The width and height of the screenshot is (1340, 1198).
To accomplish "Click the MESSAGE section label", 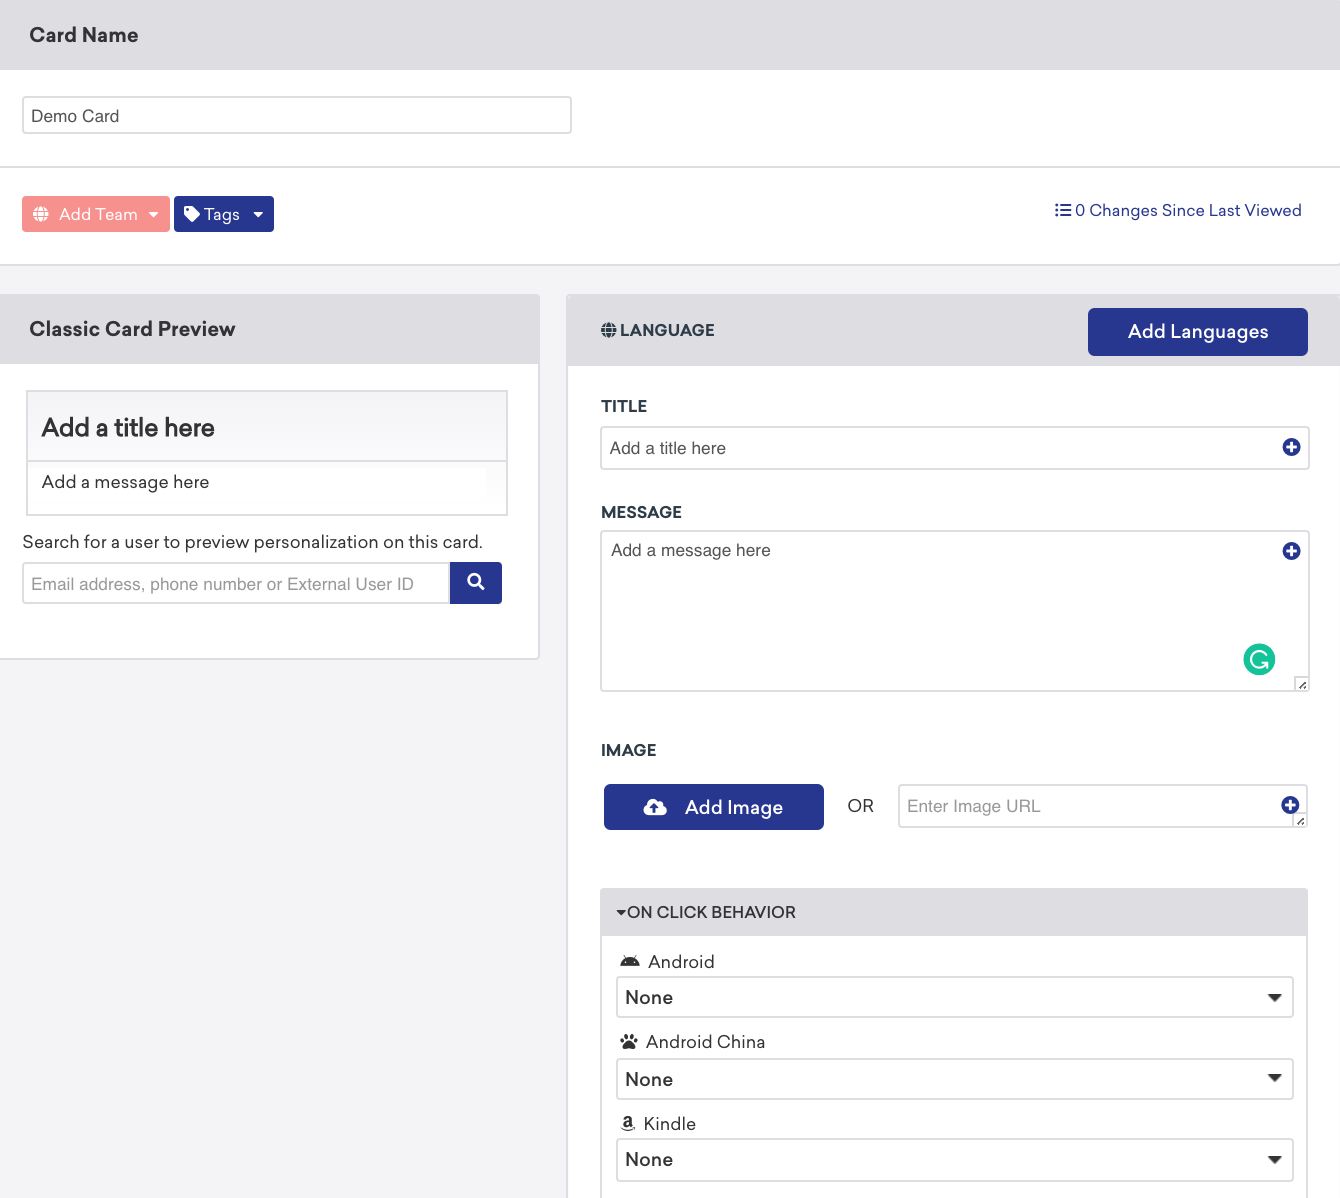I will [x=641, y=512].
